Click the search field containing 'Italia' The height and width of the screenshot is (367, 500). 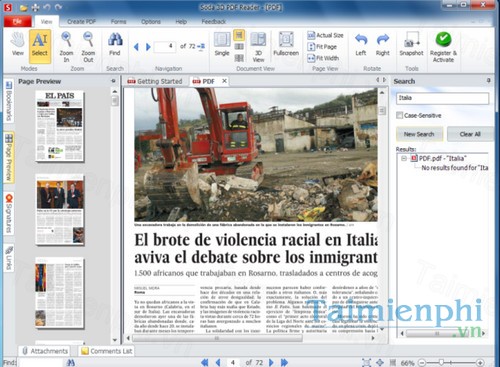tap(443, 98)
